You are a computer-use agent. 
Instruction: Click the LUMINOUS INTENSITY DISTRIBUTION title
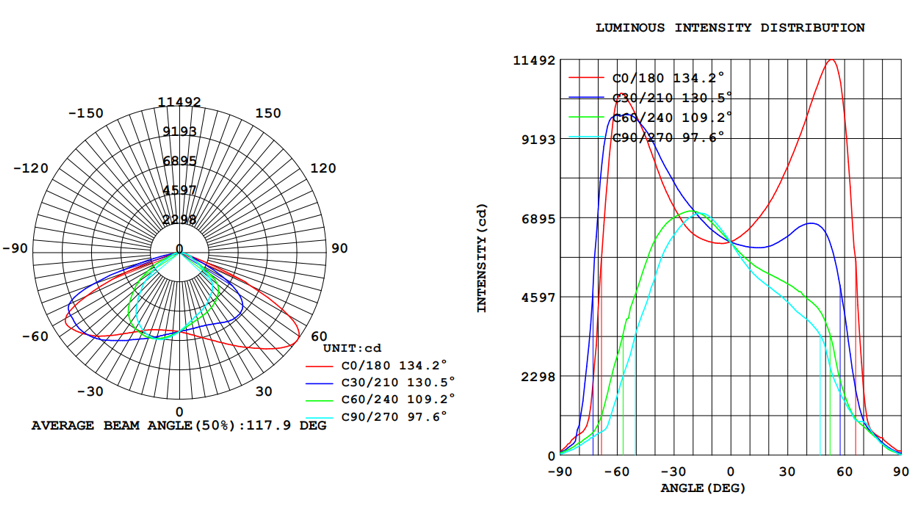click(730, 28)
